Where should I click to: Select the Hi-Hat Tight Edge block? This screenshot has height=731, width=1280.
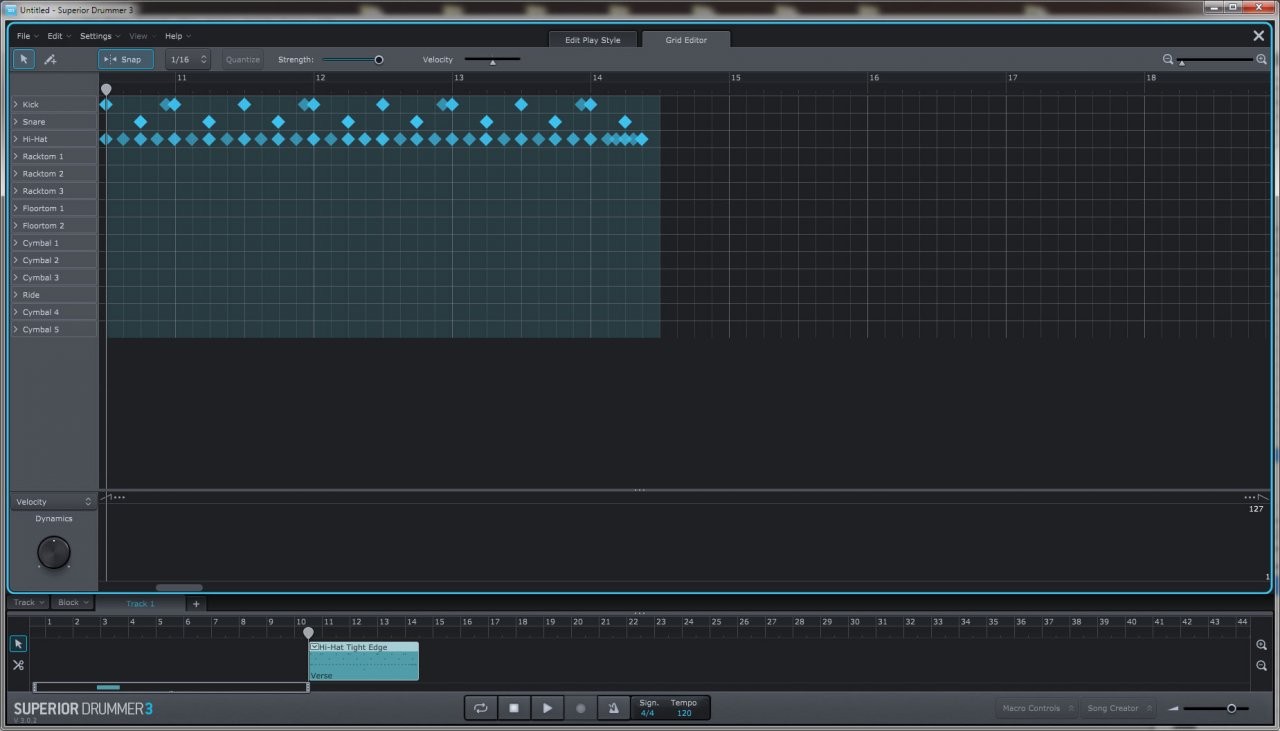(x=364, y=661)
